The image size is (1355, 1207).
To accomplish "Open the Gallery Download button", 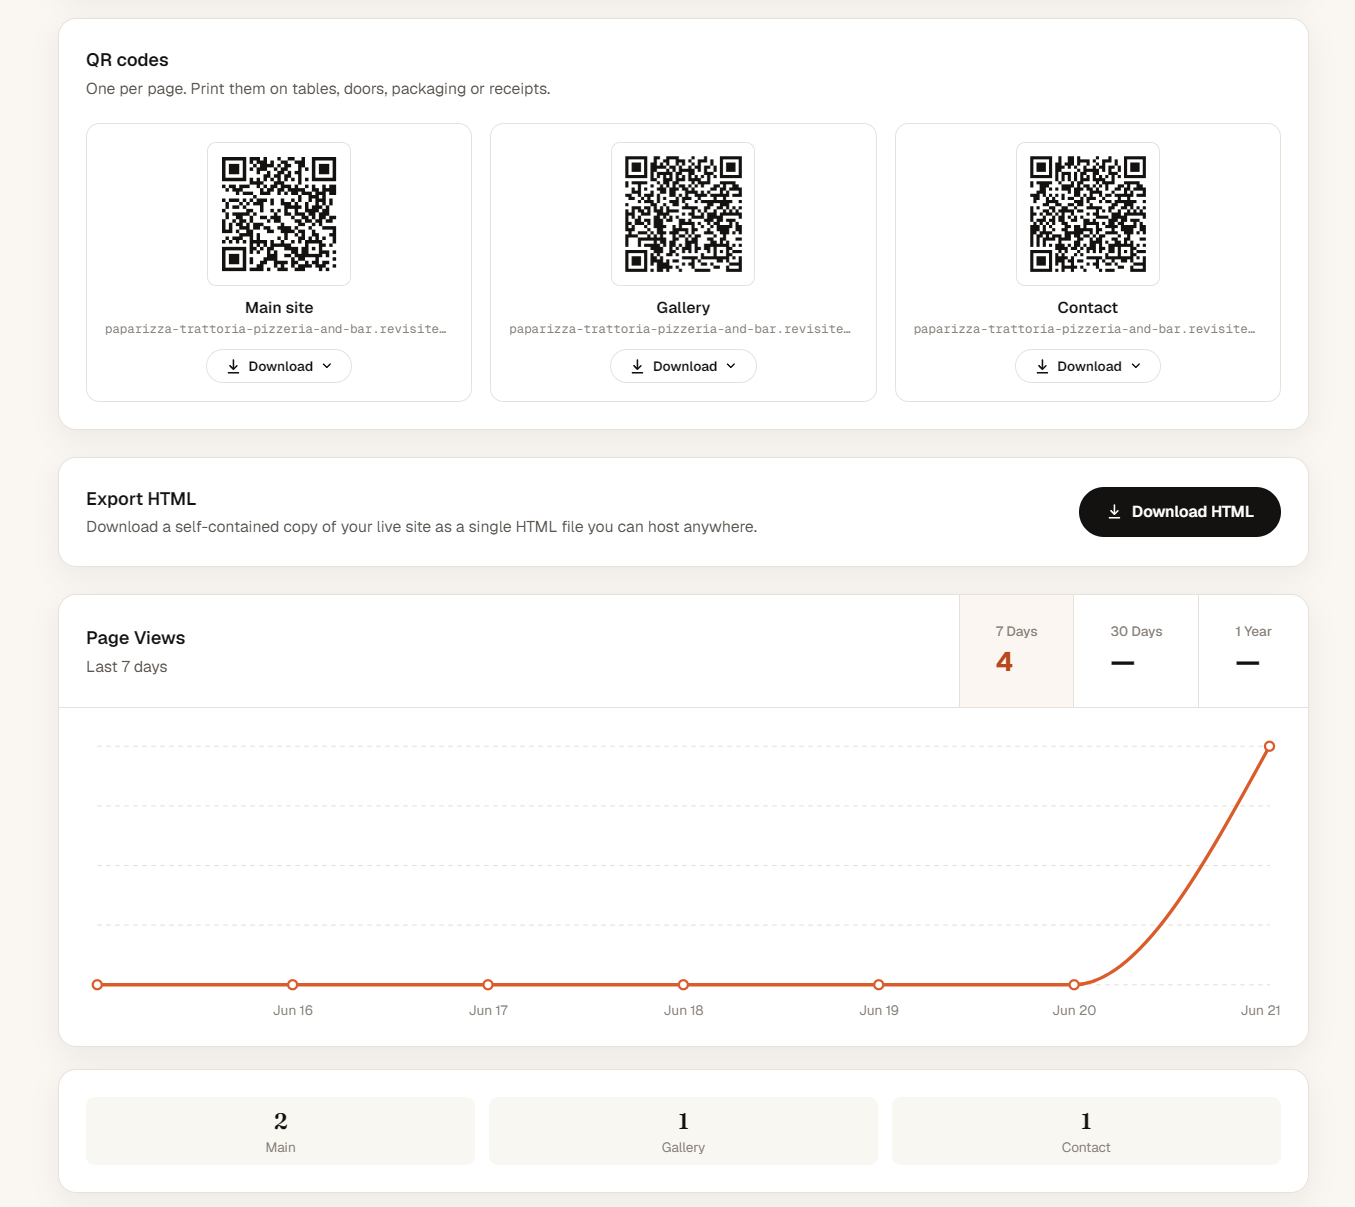I will pos(683,366).
